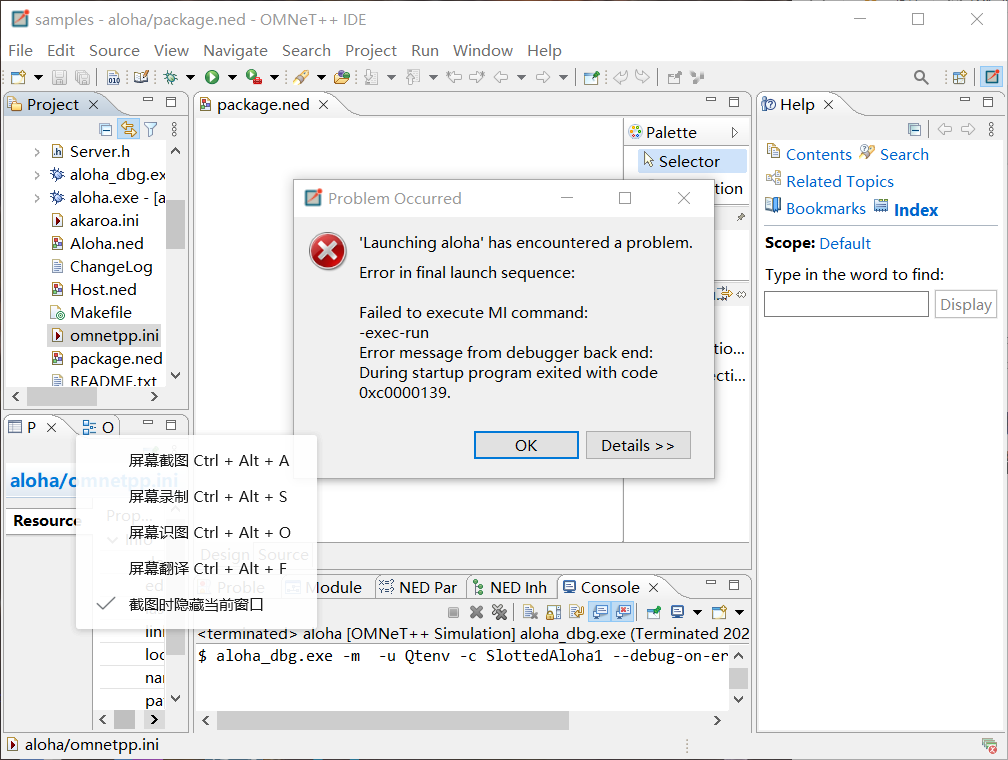Toggle Link with Editor in Project panel
The width and height of the screenshot is (1008, 760).
[x=129, y=129]
